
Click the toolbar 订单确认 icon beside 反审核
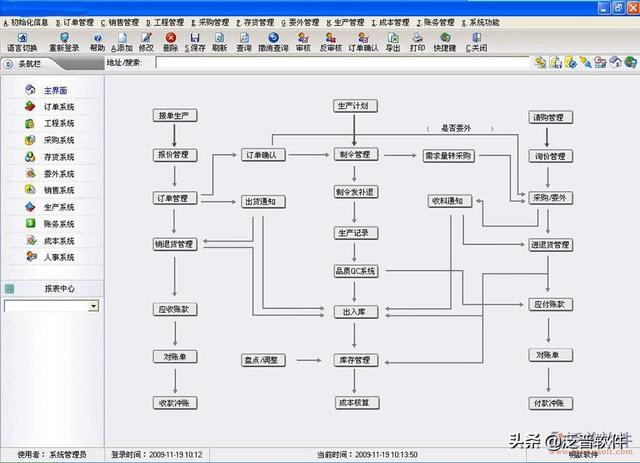point(363,38)
